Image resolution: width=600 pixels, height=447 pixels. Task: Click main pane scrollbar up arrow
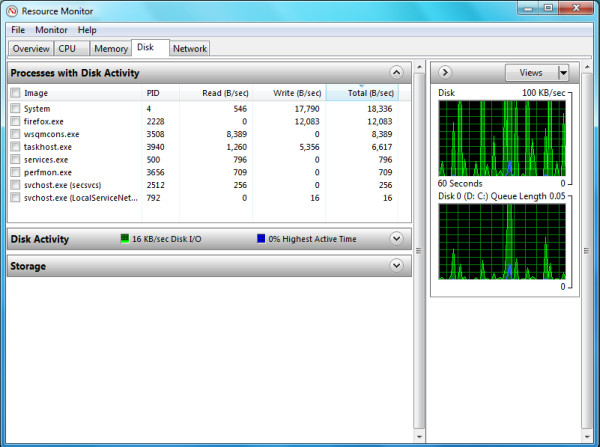(419, 67)
